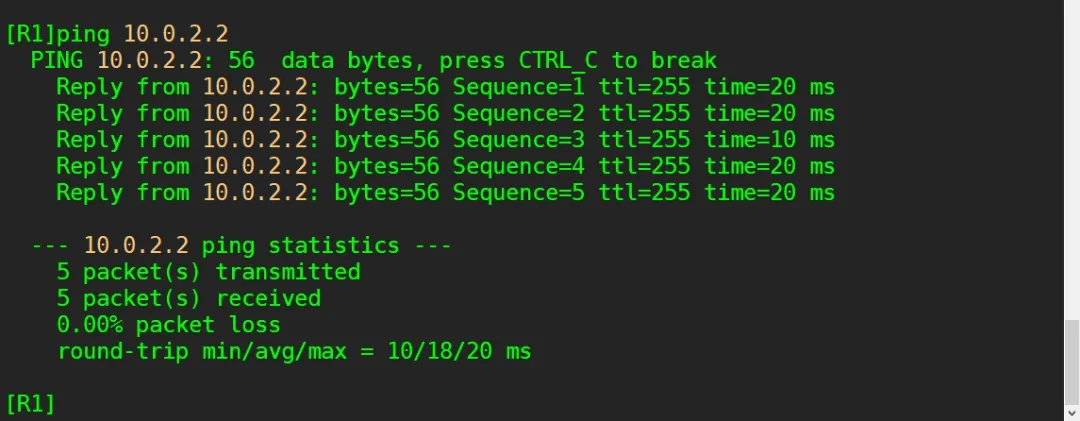Click the [R1] prompt before ping command

click(x=30, y=34)
